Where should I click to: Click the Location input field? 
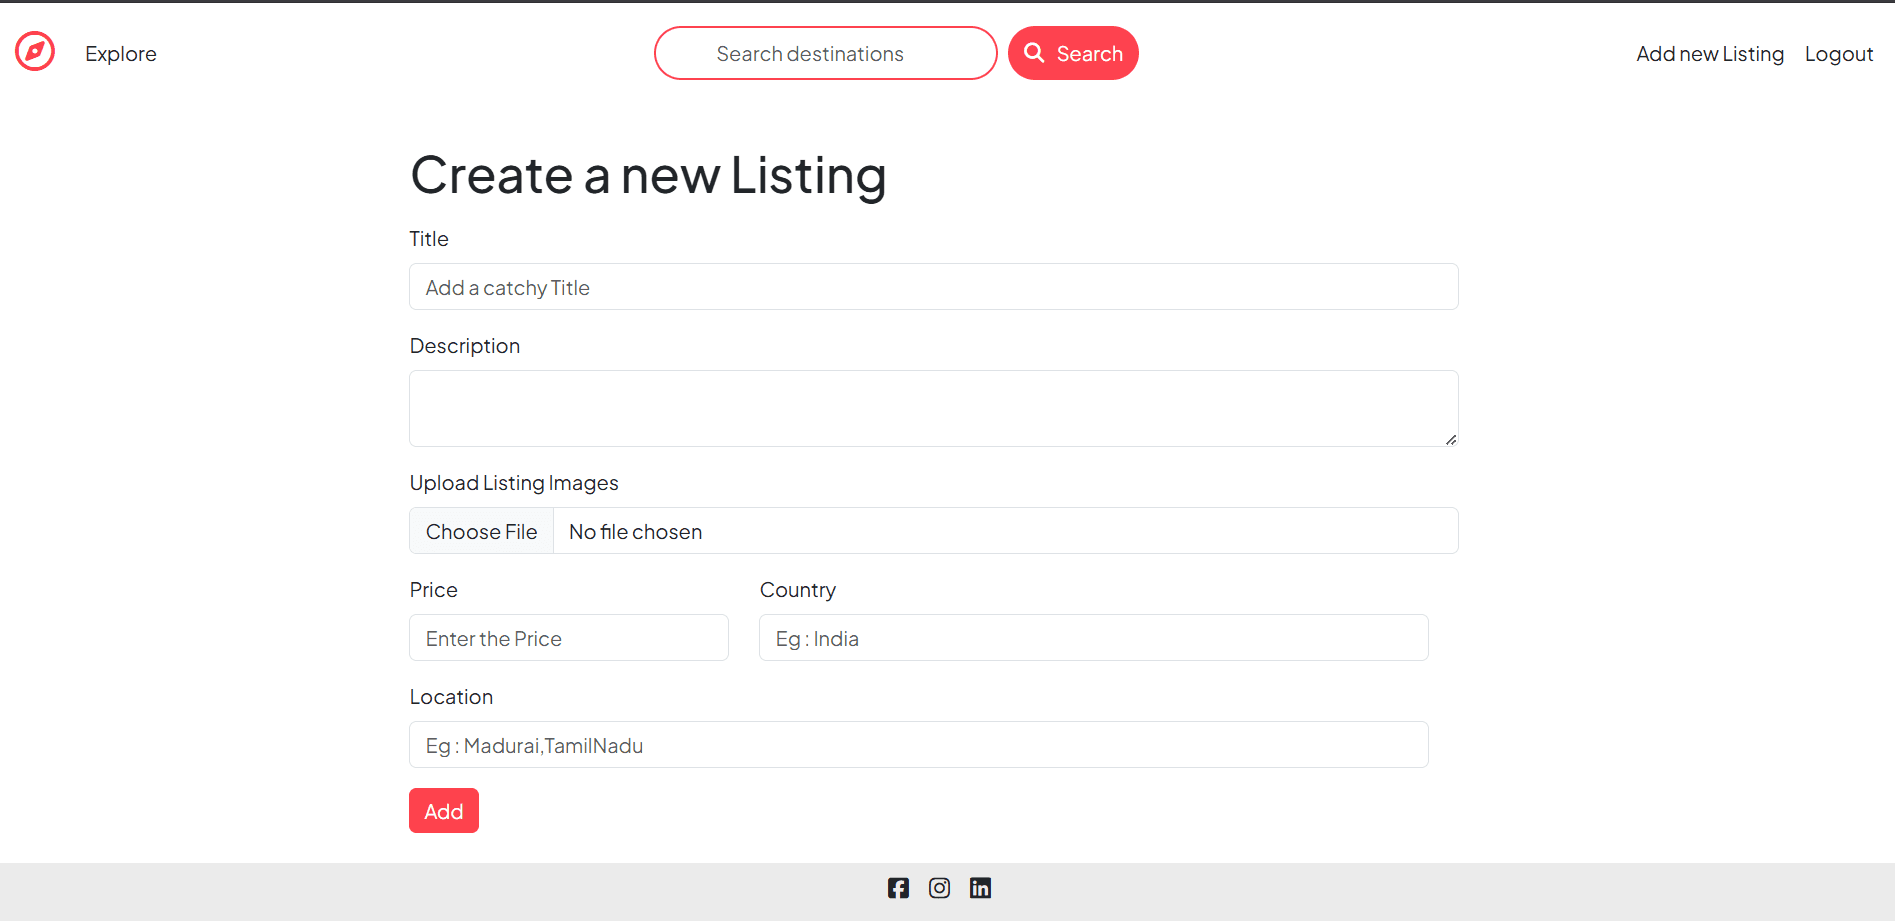click(919, 745)
